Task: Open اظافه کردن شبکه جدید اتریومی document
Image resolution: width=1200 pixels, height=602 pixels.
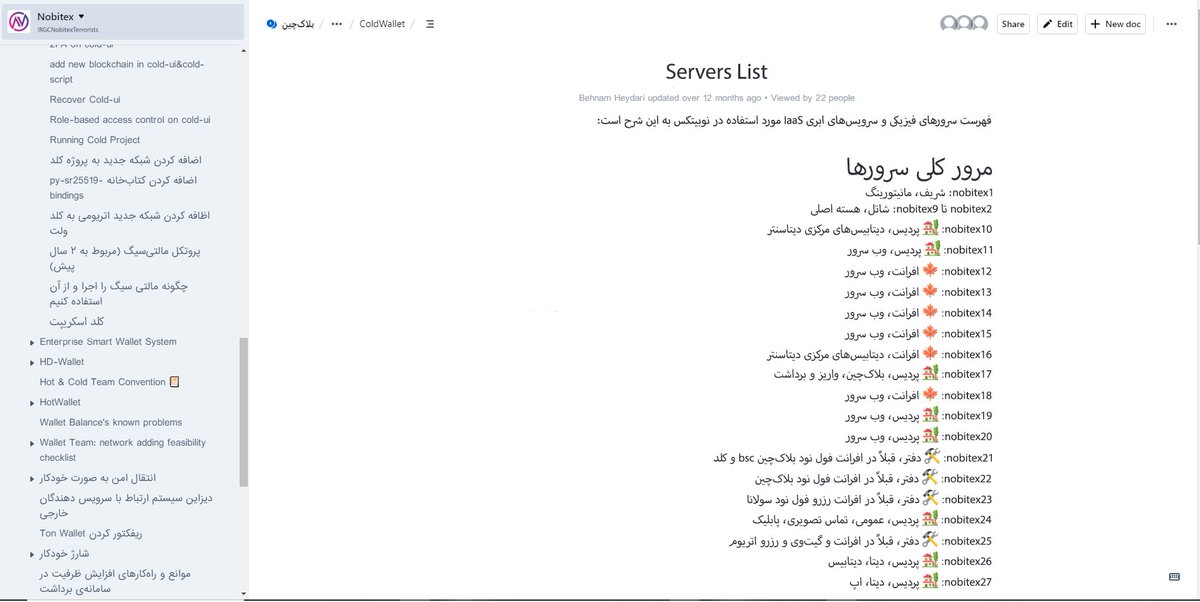Action: pyautogui.click(x=130, y=222)
